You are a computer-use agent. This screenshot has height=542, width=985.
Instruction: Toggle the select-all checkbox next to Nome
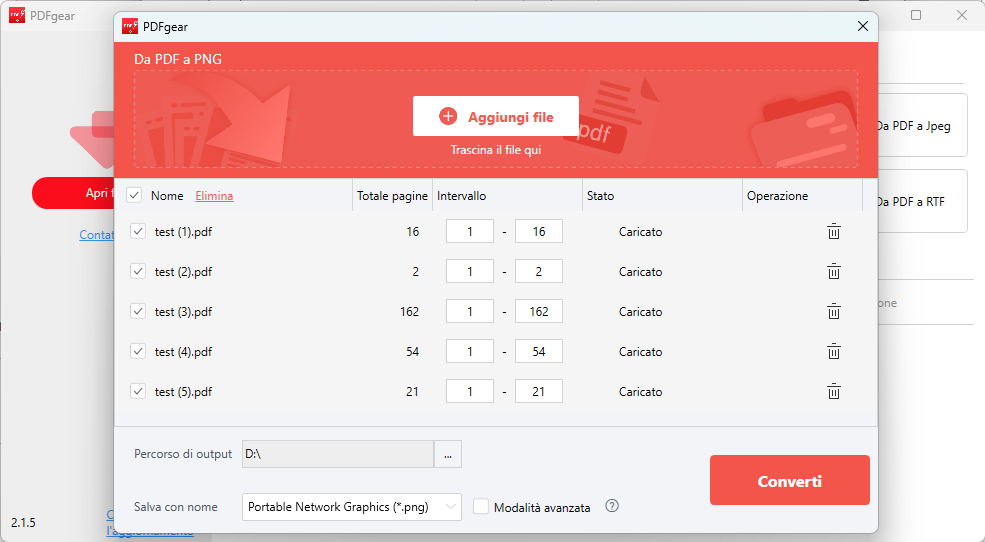pos(134,195)
